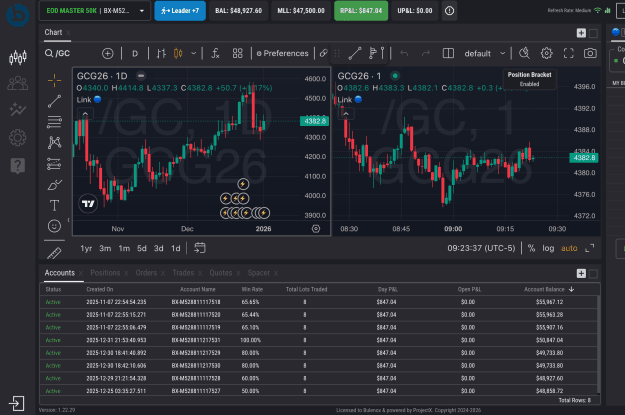The image size is (625, 415).
Task: Open the fx indicators menu
Action: [x=215, y=53]
